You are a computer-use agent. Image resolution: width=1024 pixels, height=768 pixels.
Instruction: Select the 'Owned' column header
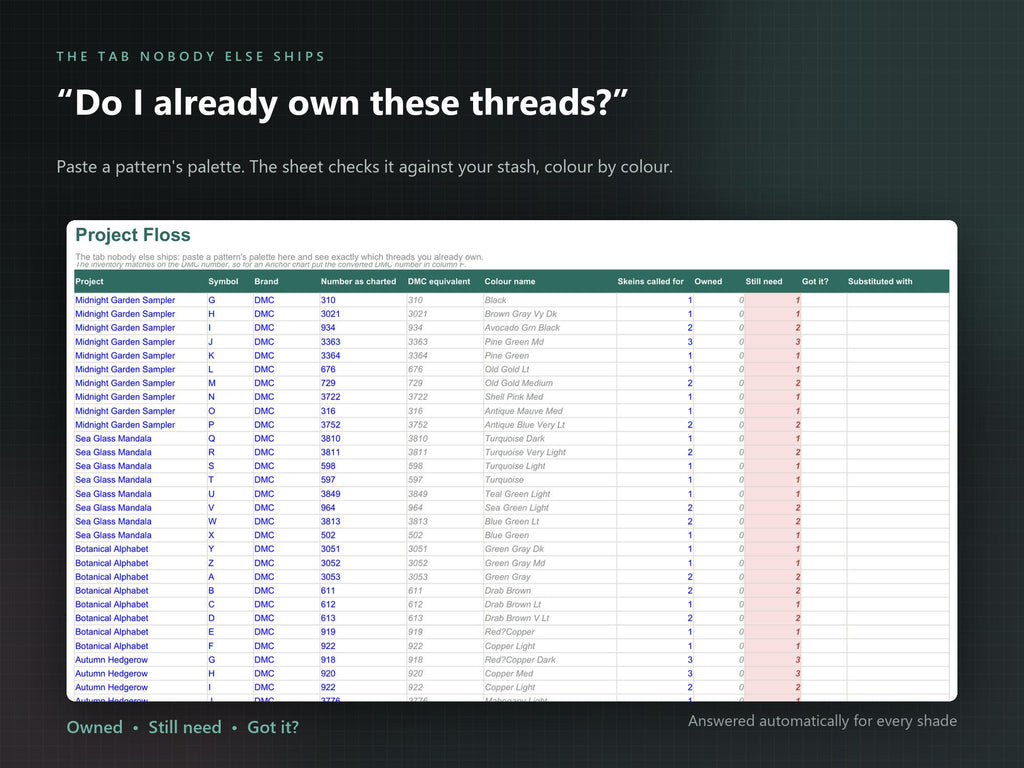tap(709, 281)
